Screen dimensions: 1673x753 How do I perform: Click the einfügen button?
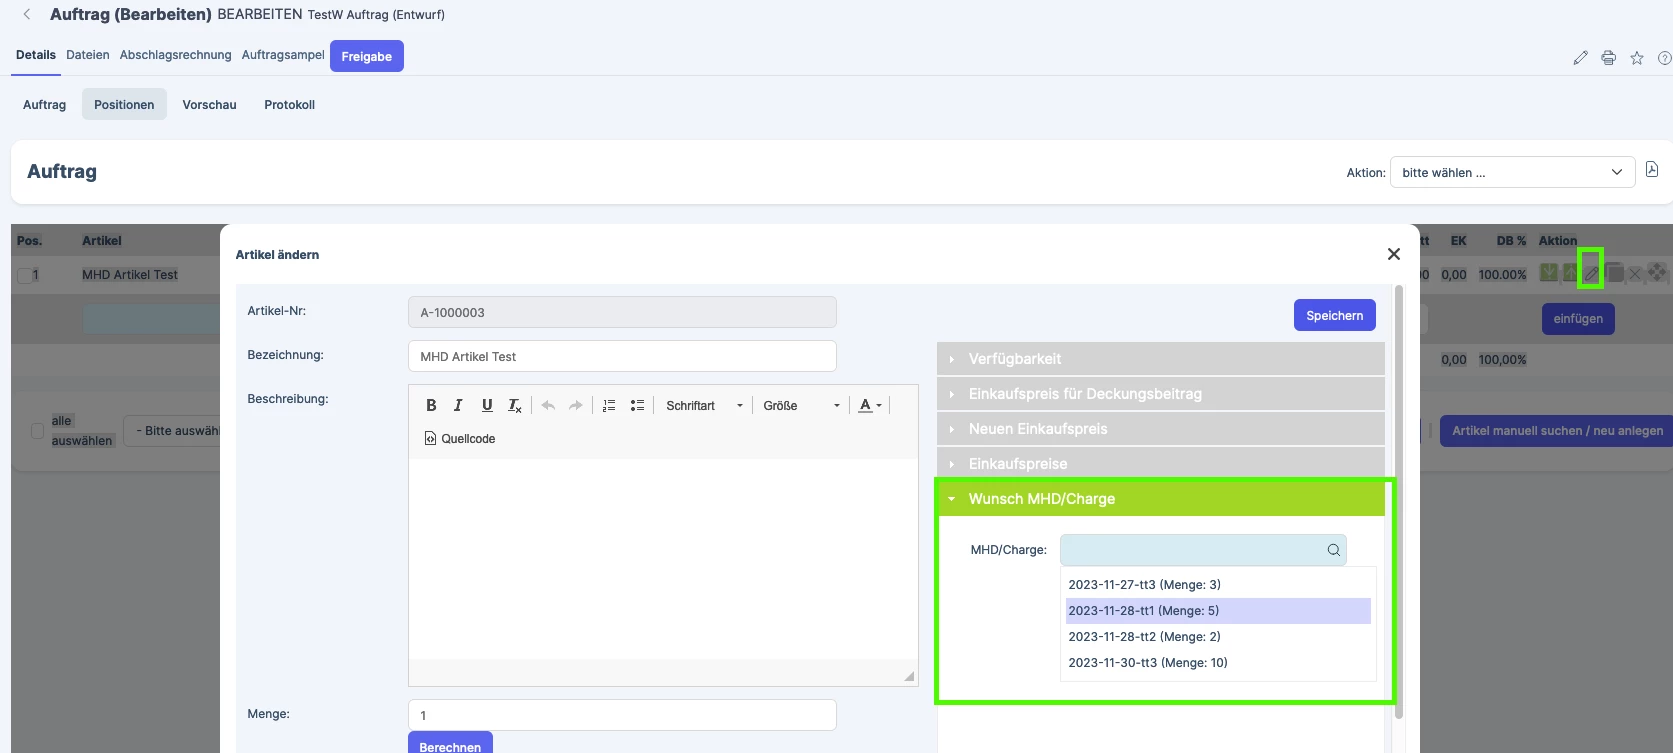(x=1578, y=319)
